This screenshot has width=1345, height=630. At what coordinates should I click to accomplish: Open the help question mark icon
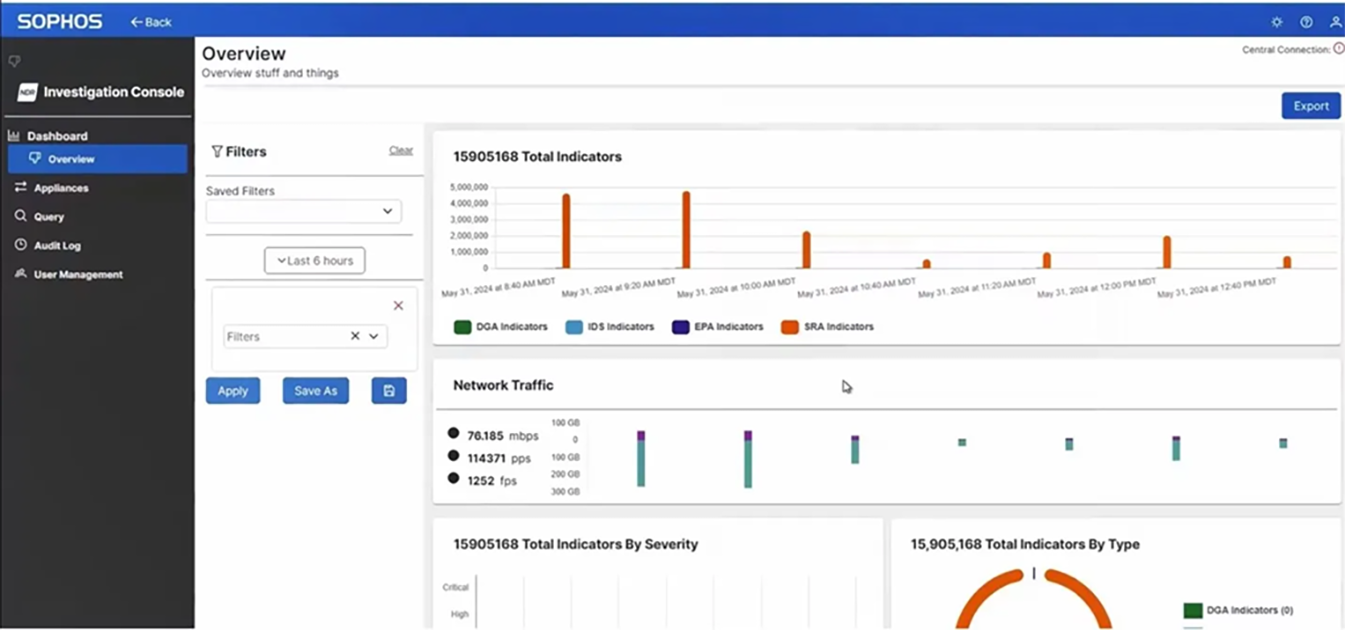pos(1306,21)
